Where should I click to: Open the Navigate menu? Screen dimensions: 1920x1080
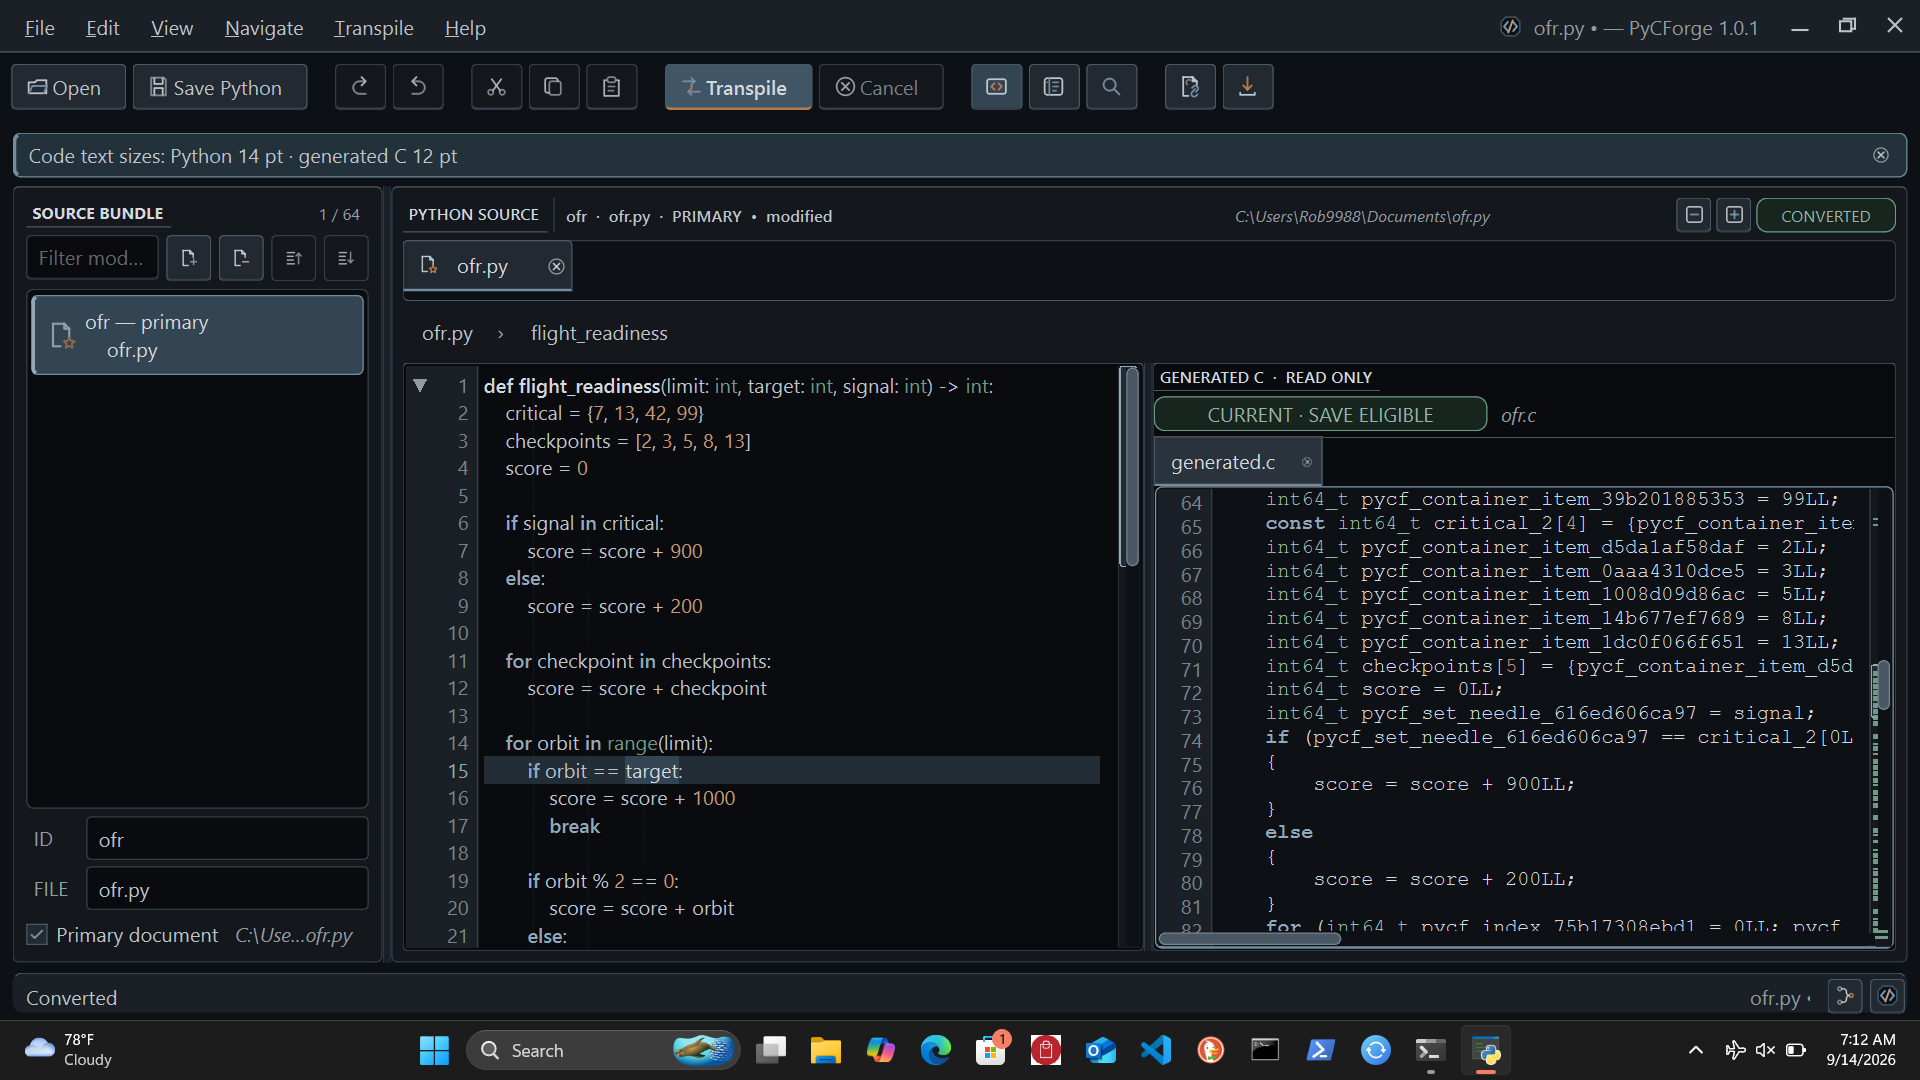click(264, 28)
